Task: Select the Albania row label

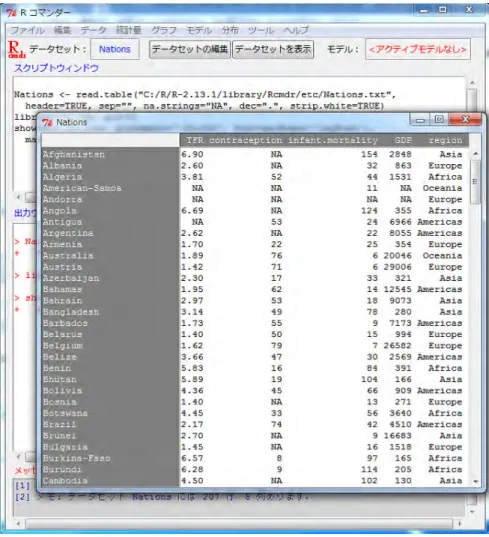Action: (x=62, y=166)
